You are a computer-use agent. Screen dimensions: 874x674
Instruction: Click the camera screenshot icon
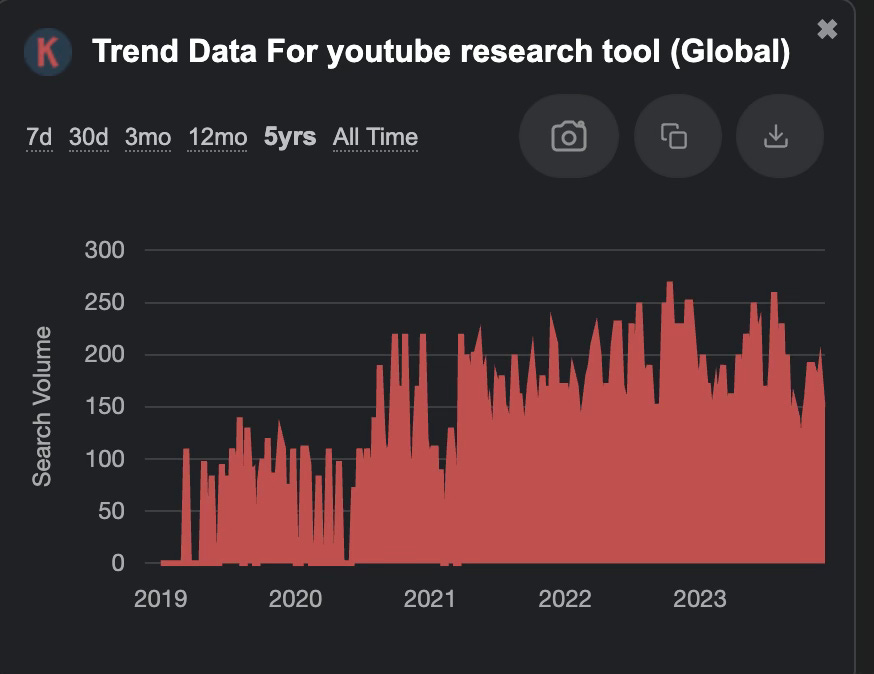pos(569,136)
